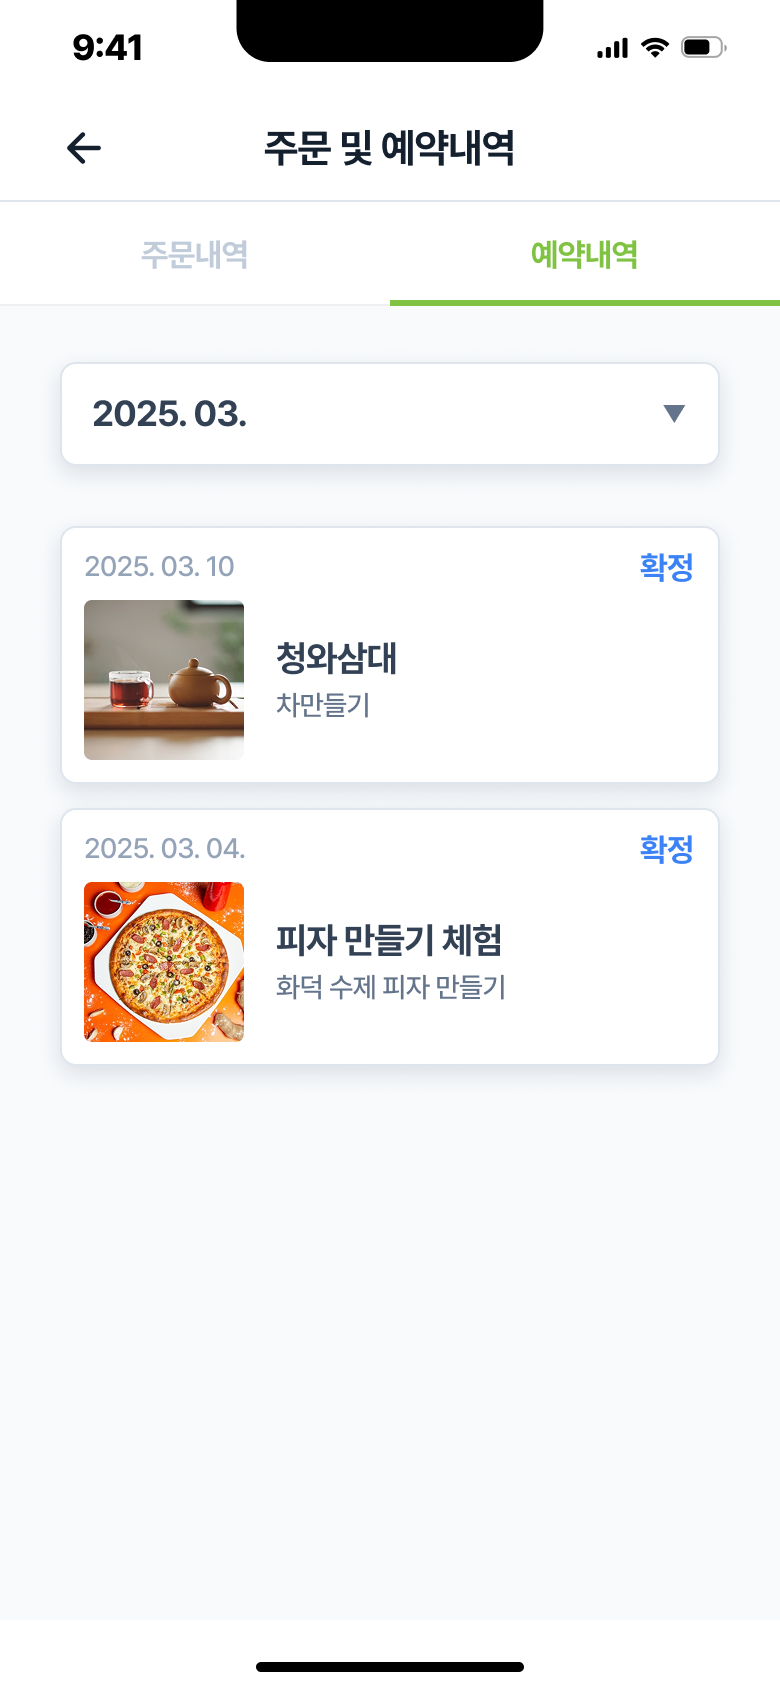The width and height of the screenshot is (780, 1688).
Task: Select the 예약내역 tab
Action: (x=584, y=255)
